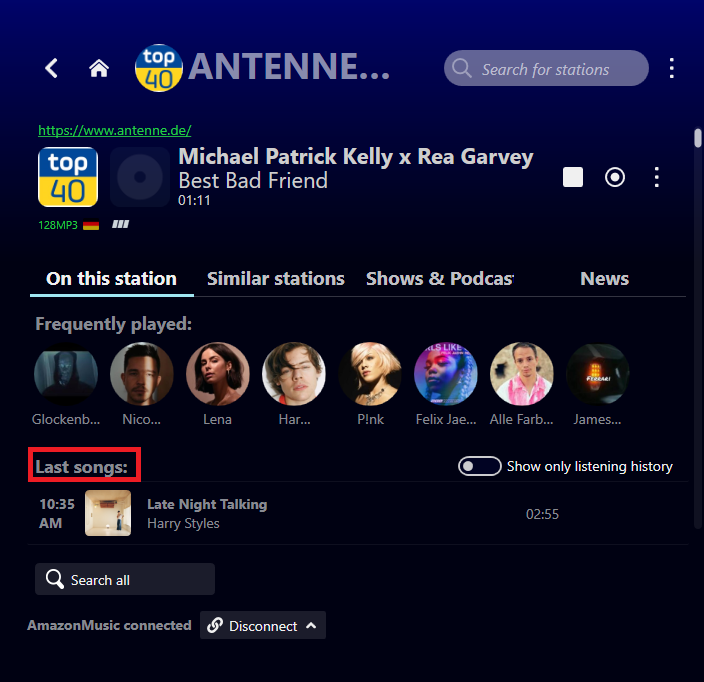Switch to the News tab
704x682 pixels.
(604, 279)
